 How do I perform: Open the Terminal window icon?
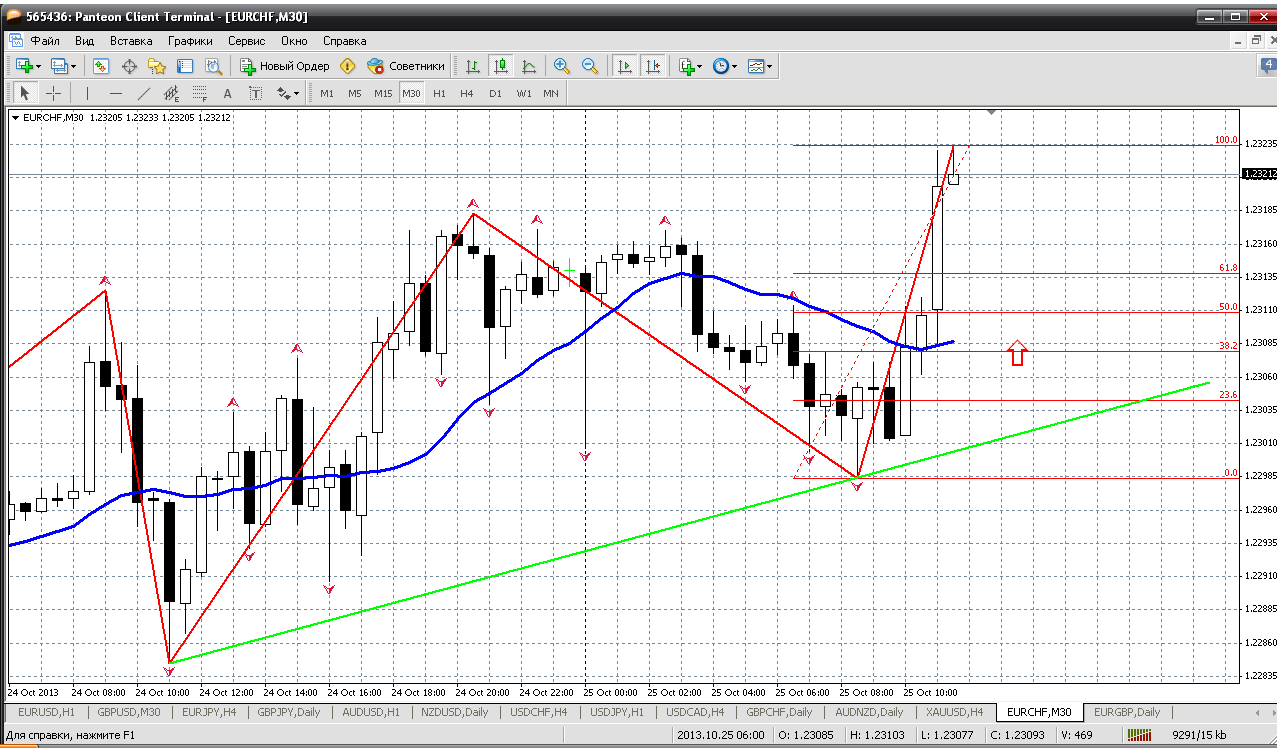click(185, 66)
